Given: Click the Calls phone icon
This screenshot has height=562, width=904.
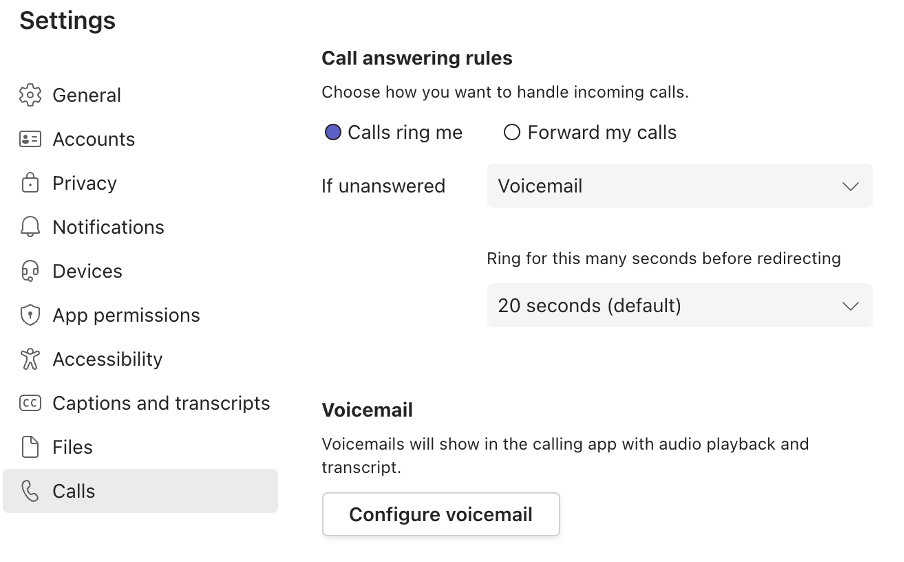Looking at the screenshot, I should click(x=30, y=491).
